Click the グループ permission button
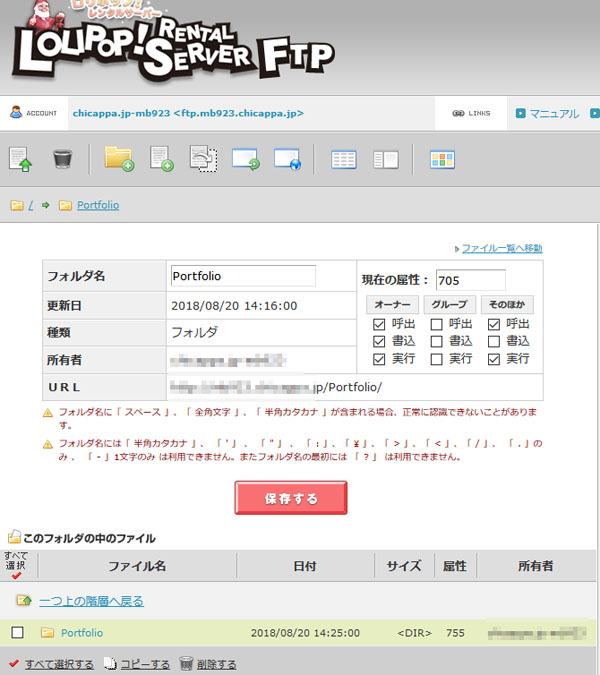This screenshot has height=675, width=600. tap(449, 304)
